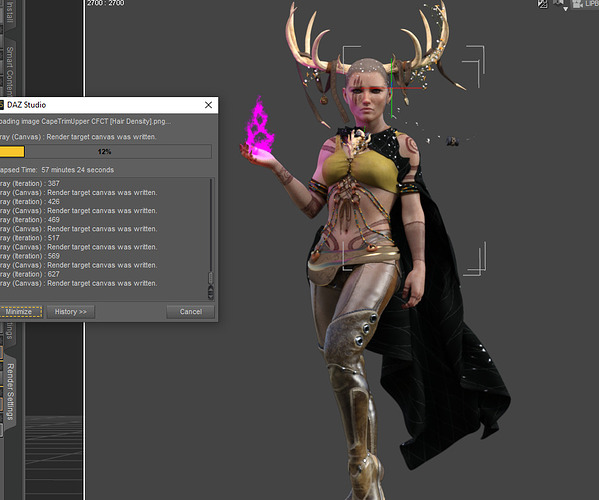Select the pink magic flame in viewport
Viewport: 599px width, 500px height.
(x=259, y=127)
